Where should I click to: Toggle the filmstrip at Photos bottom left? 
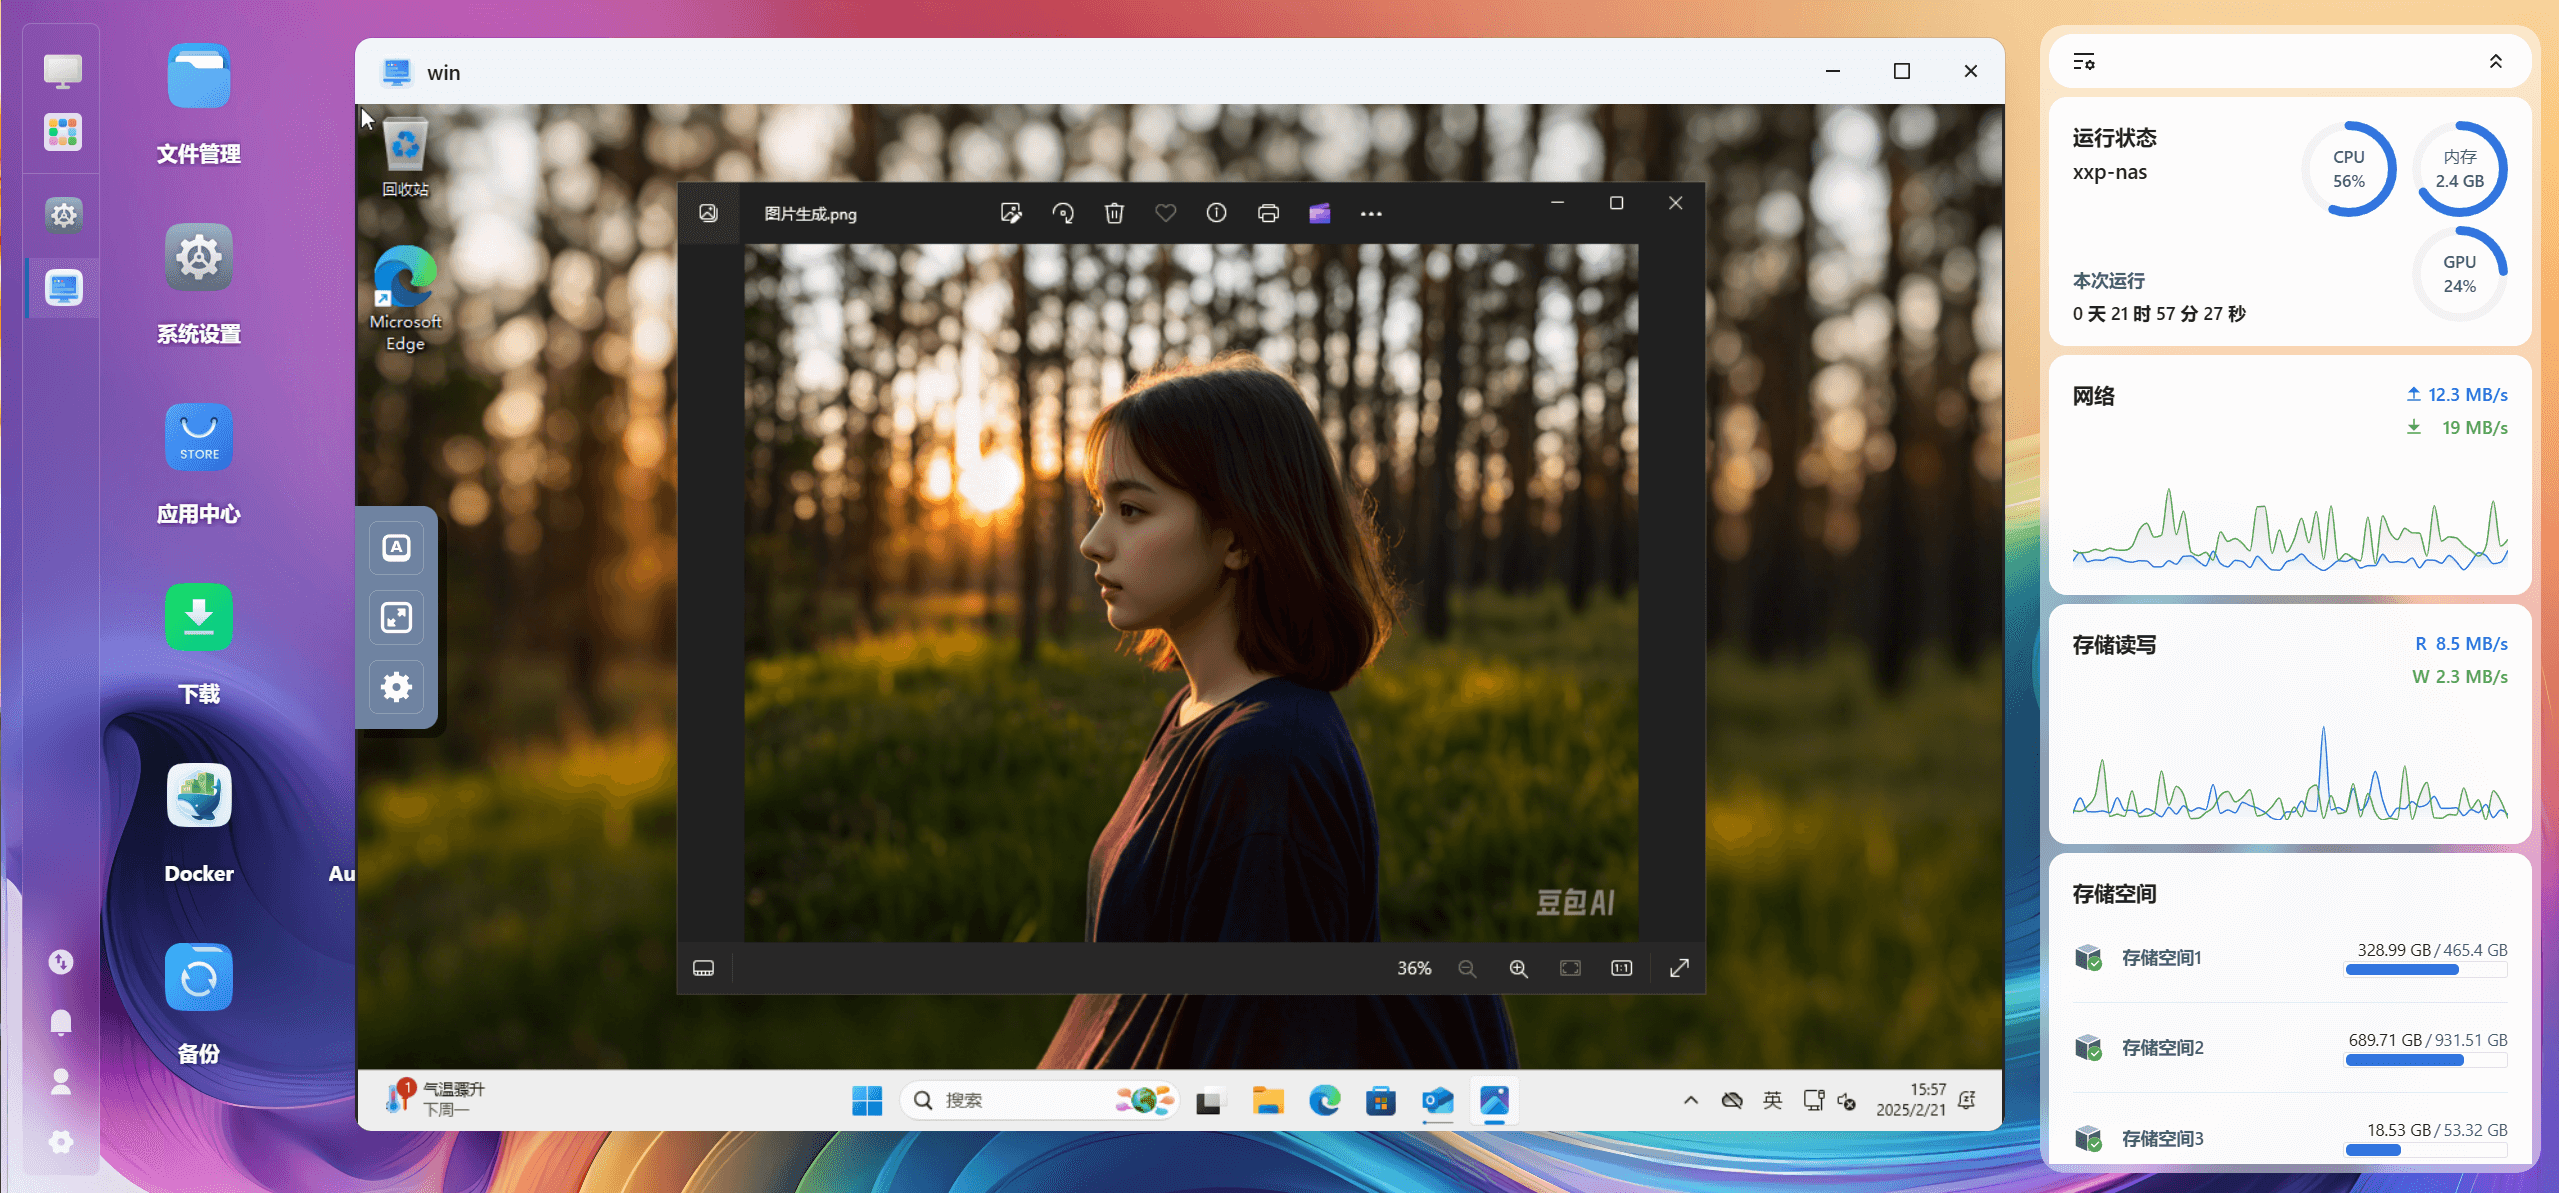703,968
